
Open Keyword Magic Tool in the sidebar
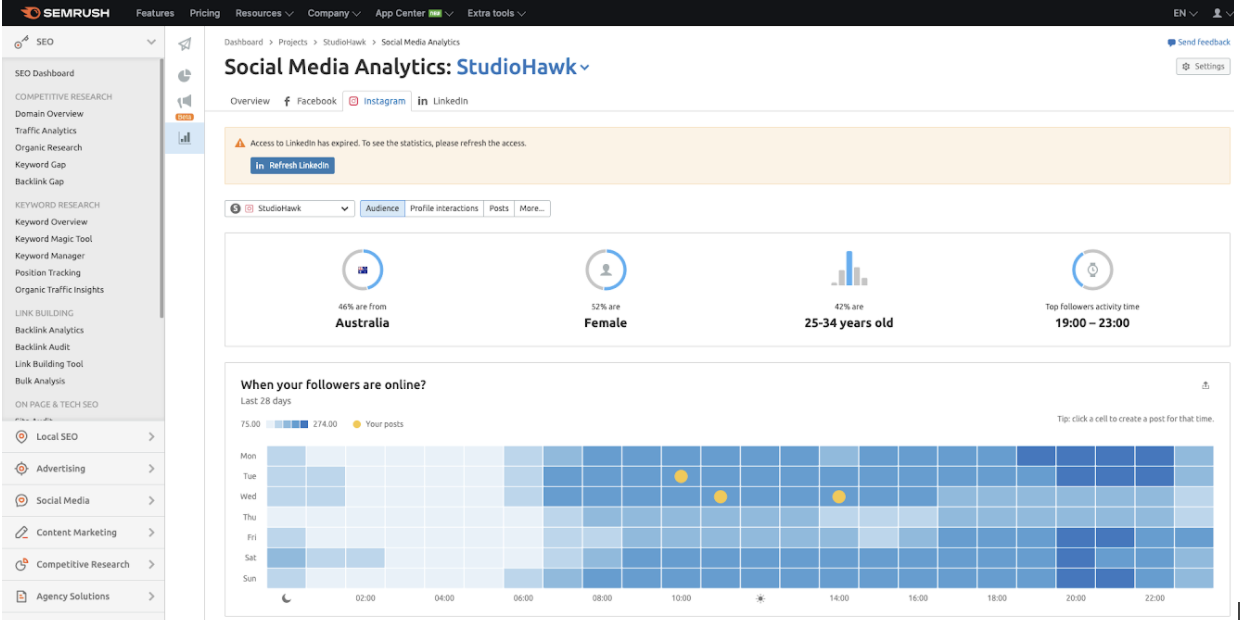click(x=54, y=239)
